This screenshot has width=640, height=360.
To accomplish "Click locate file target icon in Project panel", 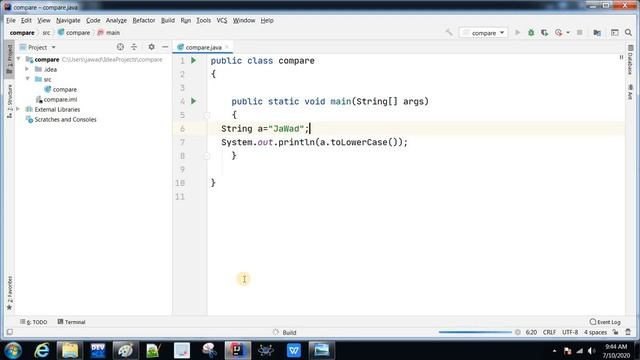I will coord(120,47).
